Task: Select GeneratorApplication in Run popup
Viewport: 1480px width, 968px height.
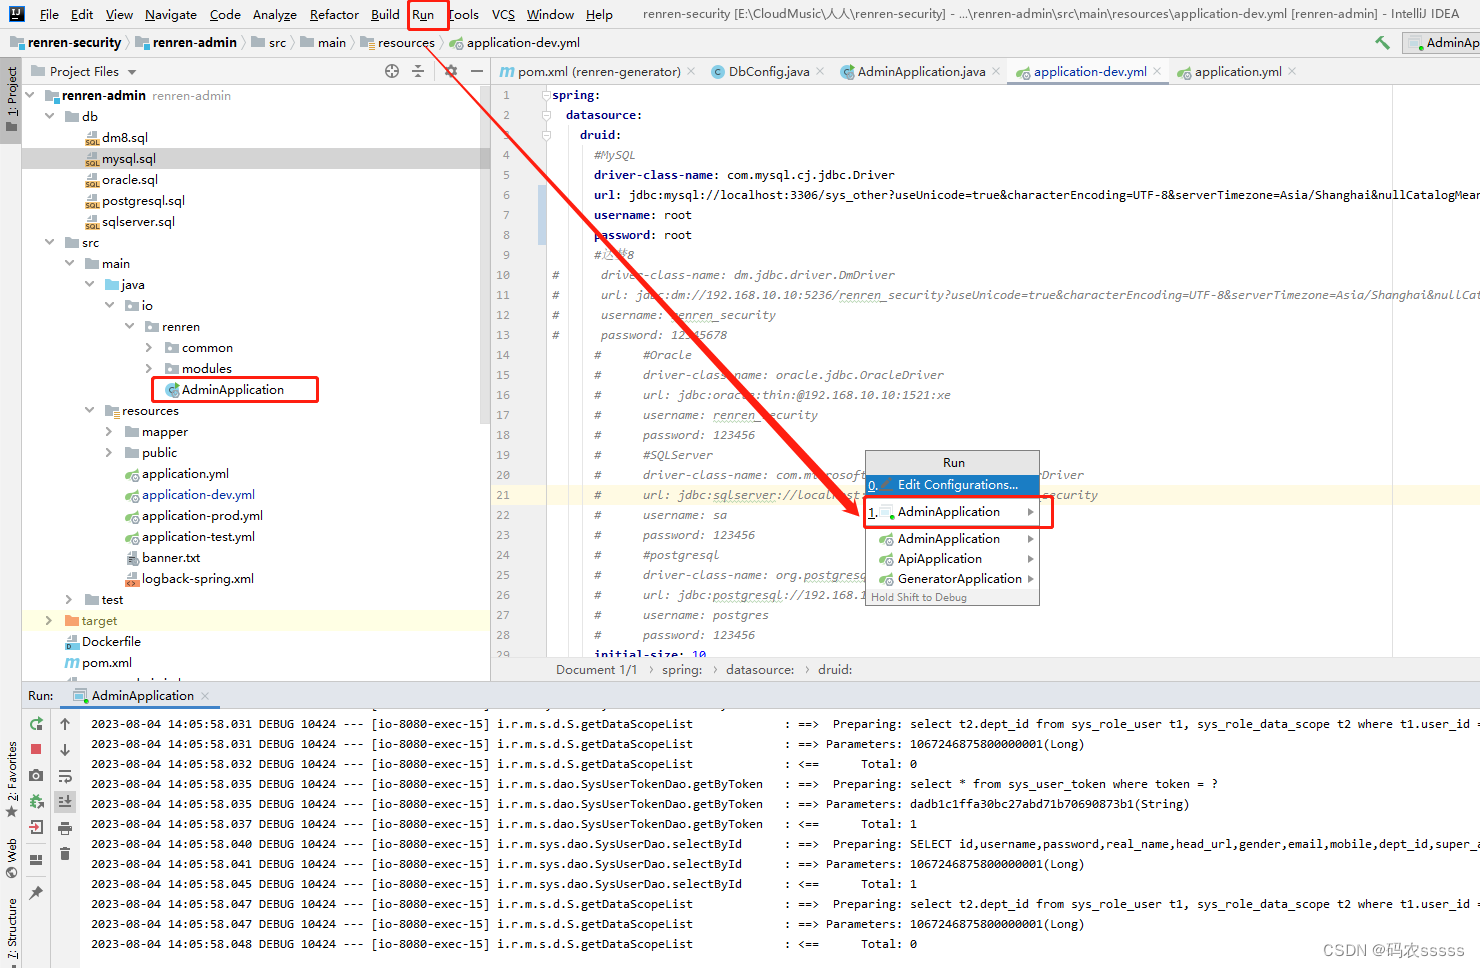Action: pyautogui.click(x=952, y=579)
